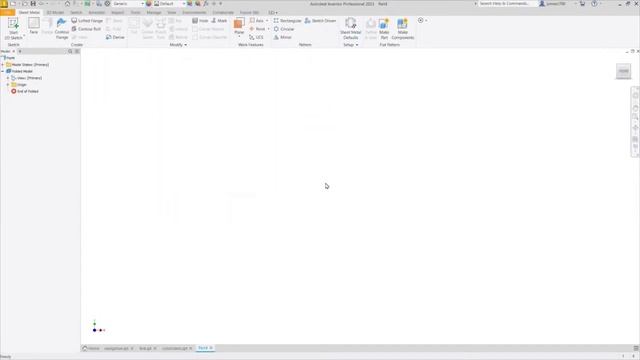The image size is (640, 360).
Task: Open the Axis dropdown arrow
Action: 267,20
